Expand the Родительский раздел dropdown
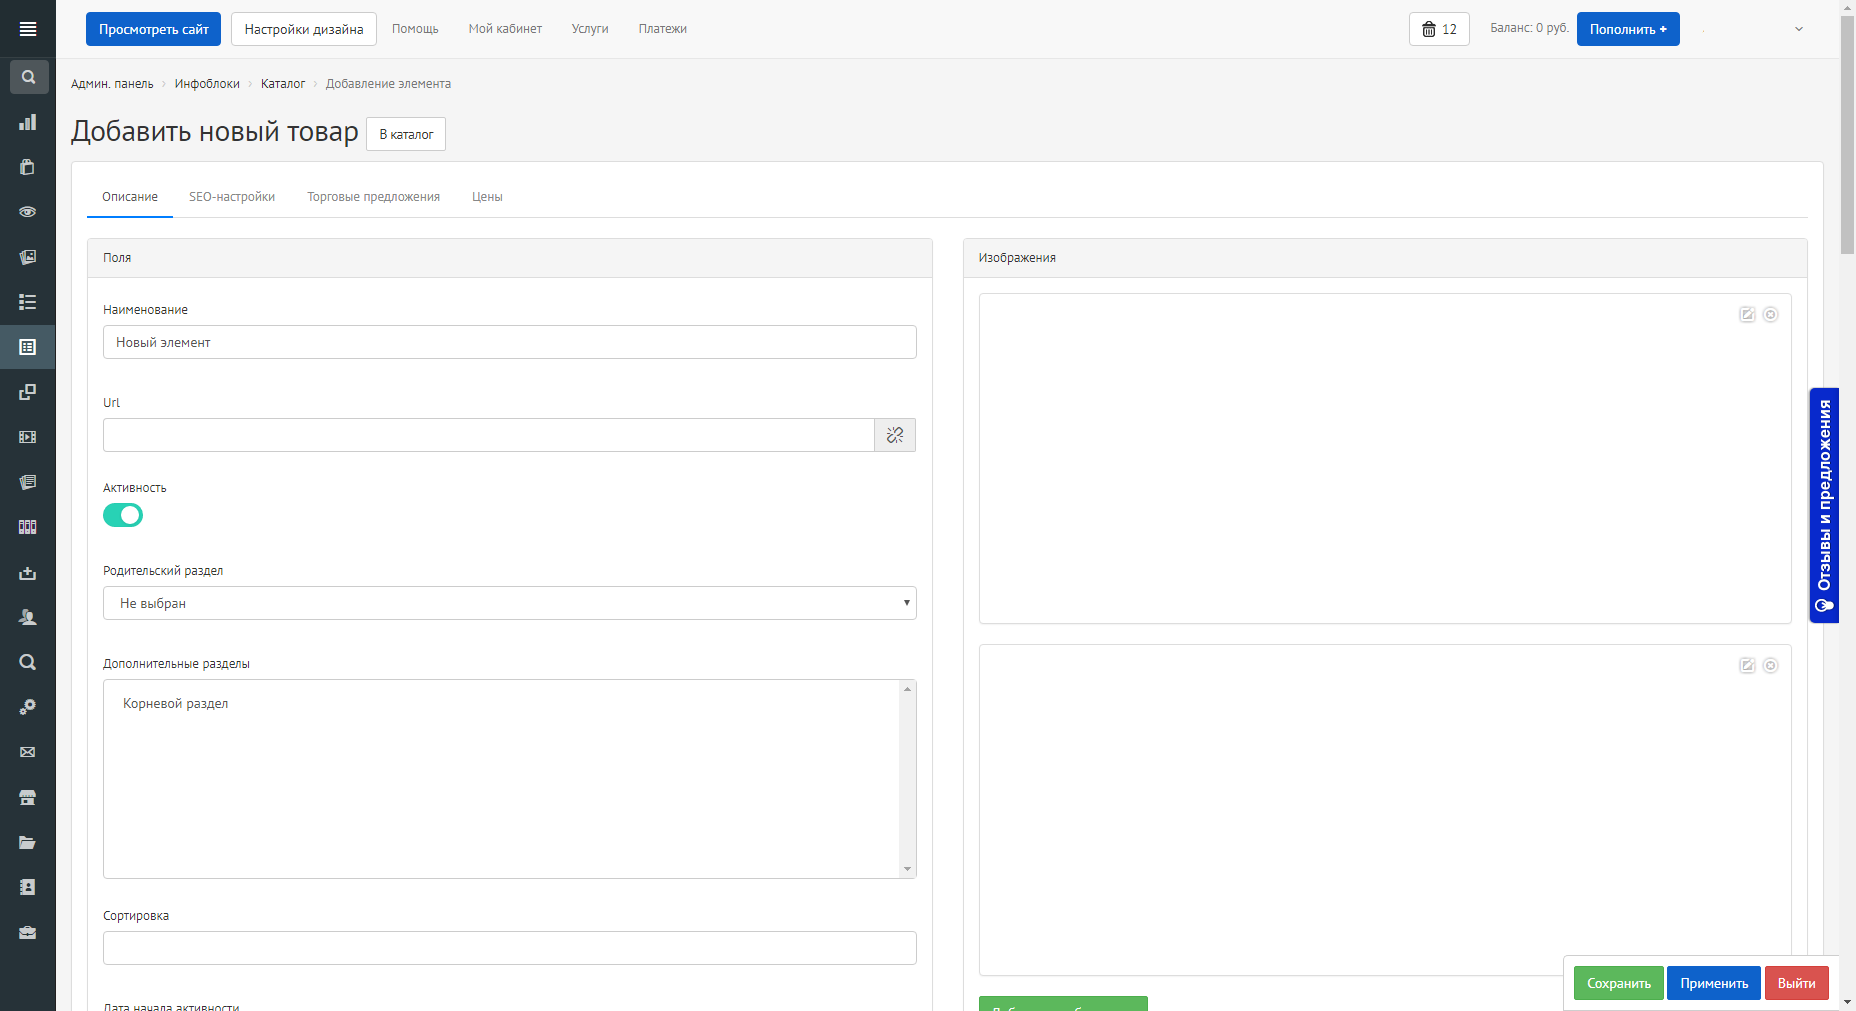 point(509,603)
